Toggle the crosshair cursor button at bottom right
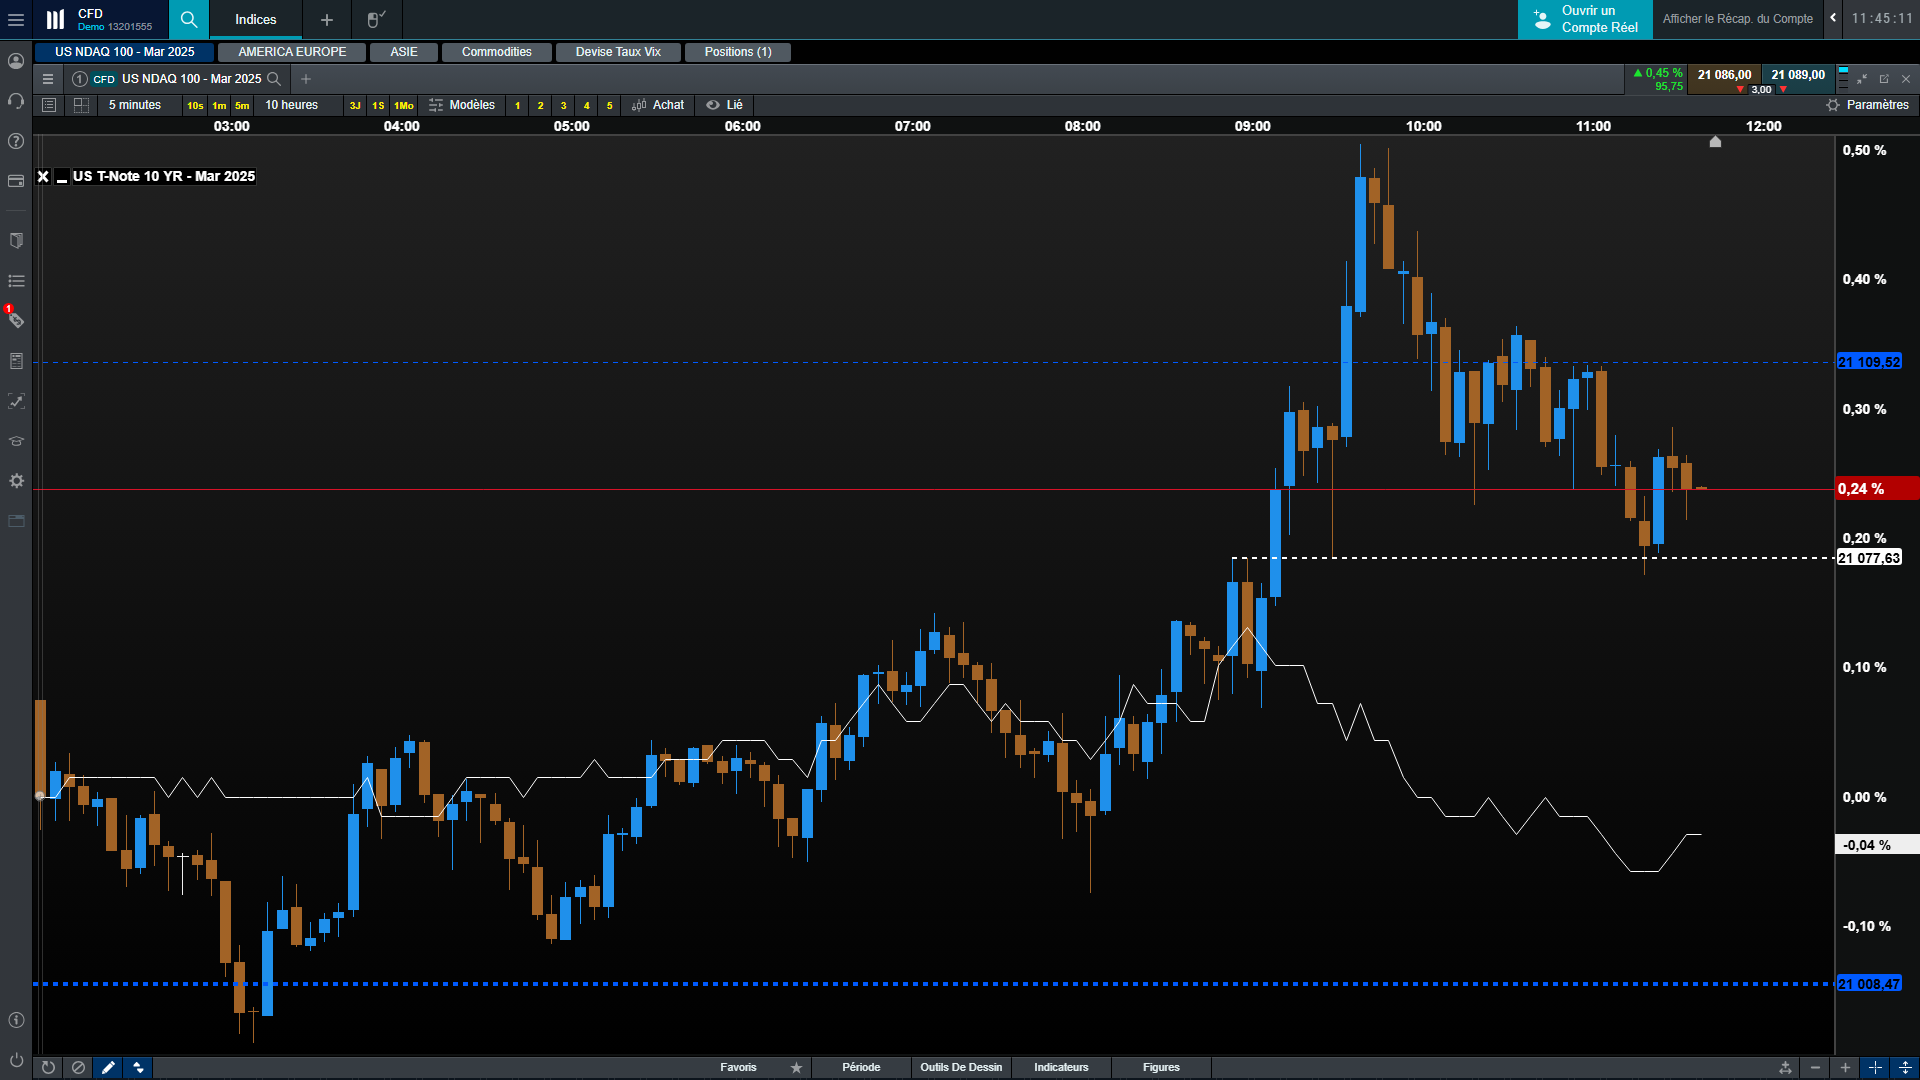This screenshot has width=1920, height=1080. 1875,1067
